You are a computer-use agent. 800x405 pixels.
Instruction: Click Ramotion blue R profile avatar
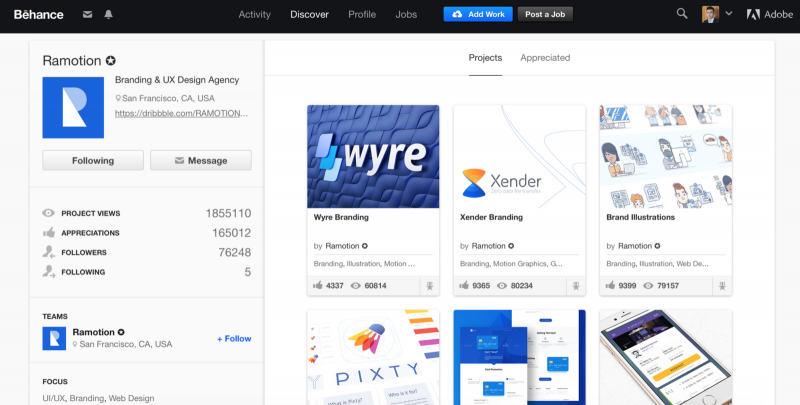[x=73, y=108]
